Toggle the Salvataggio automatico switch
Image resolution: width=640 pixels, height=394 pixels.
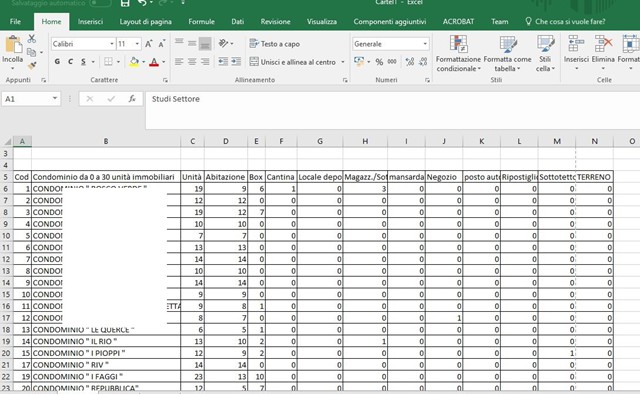[100, 3]
